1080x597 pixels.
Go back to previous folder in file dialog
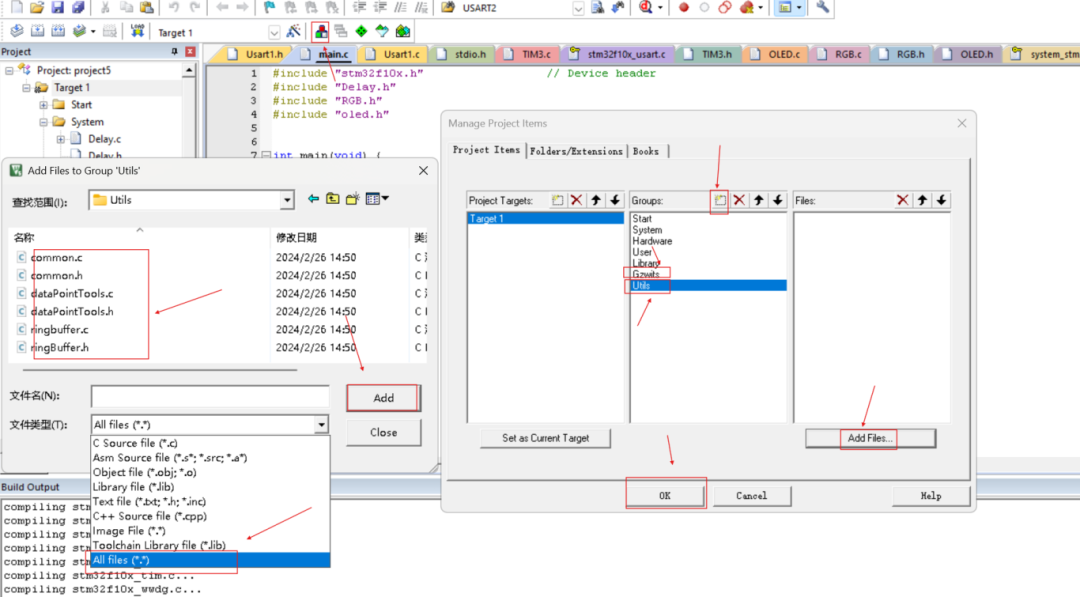coord(313,199)
